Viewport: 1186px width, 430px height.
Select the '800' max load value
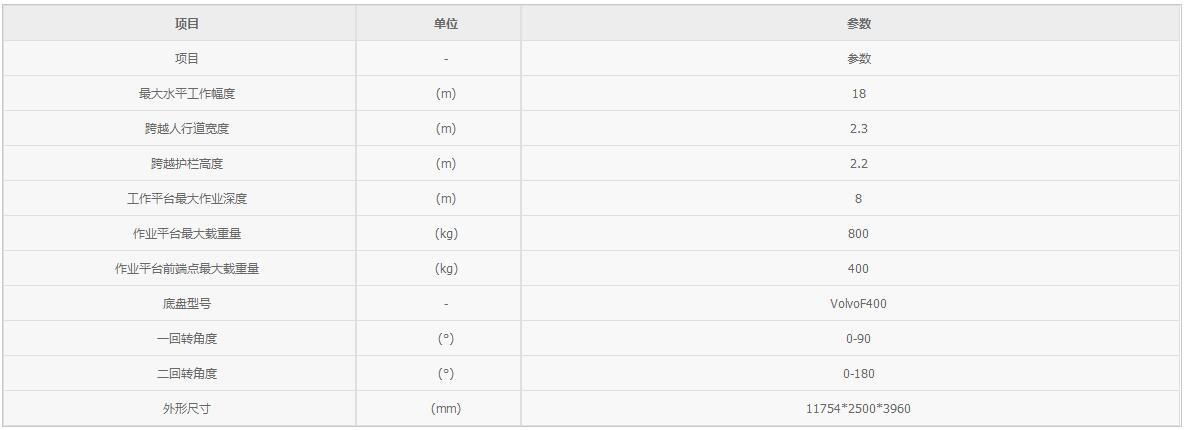[x=858, y=234]
